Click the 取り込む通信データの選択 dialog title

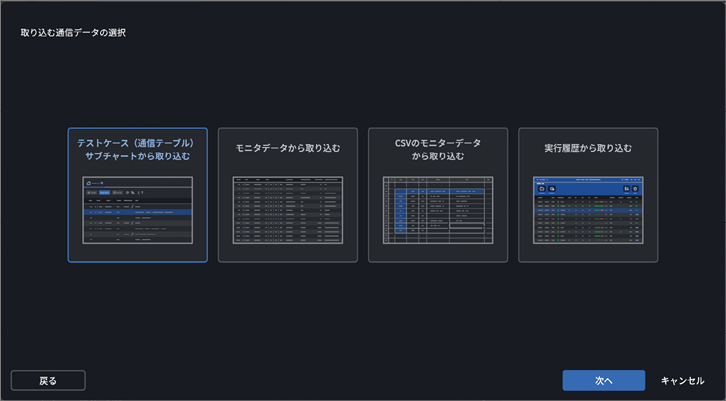click(x=73, y=33)
